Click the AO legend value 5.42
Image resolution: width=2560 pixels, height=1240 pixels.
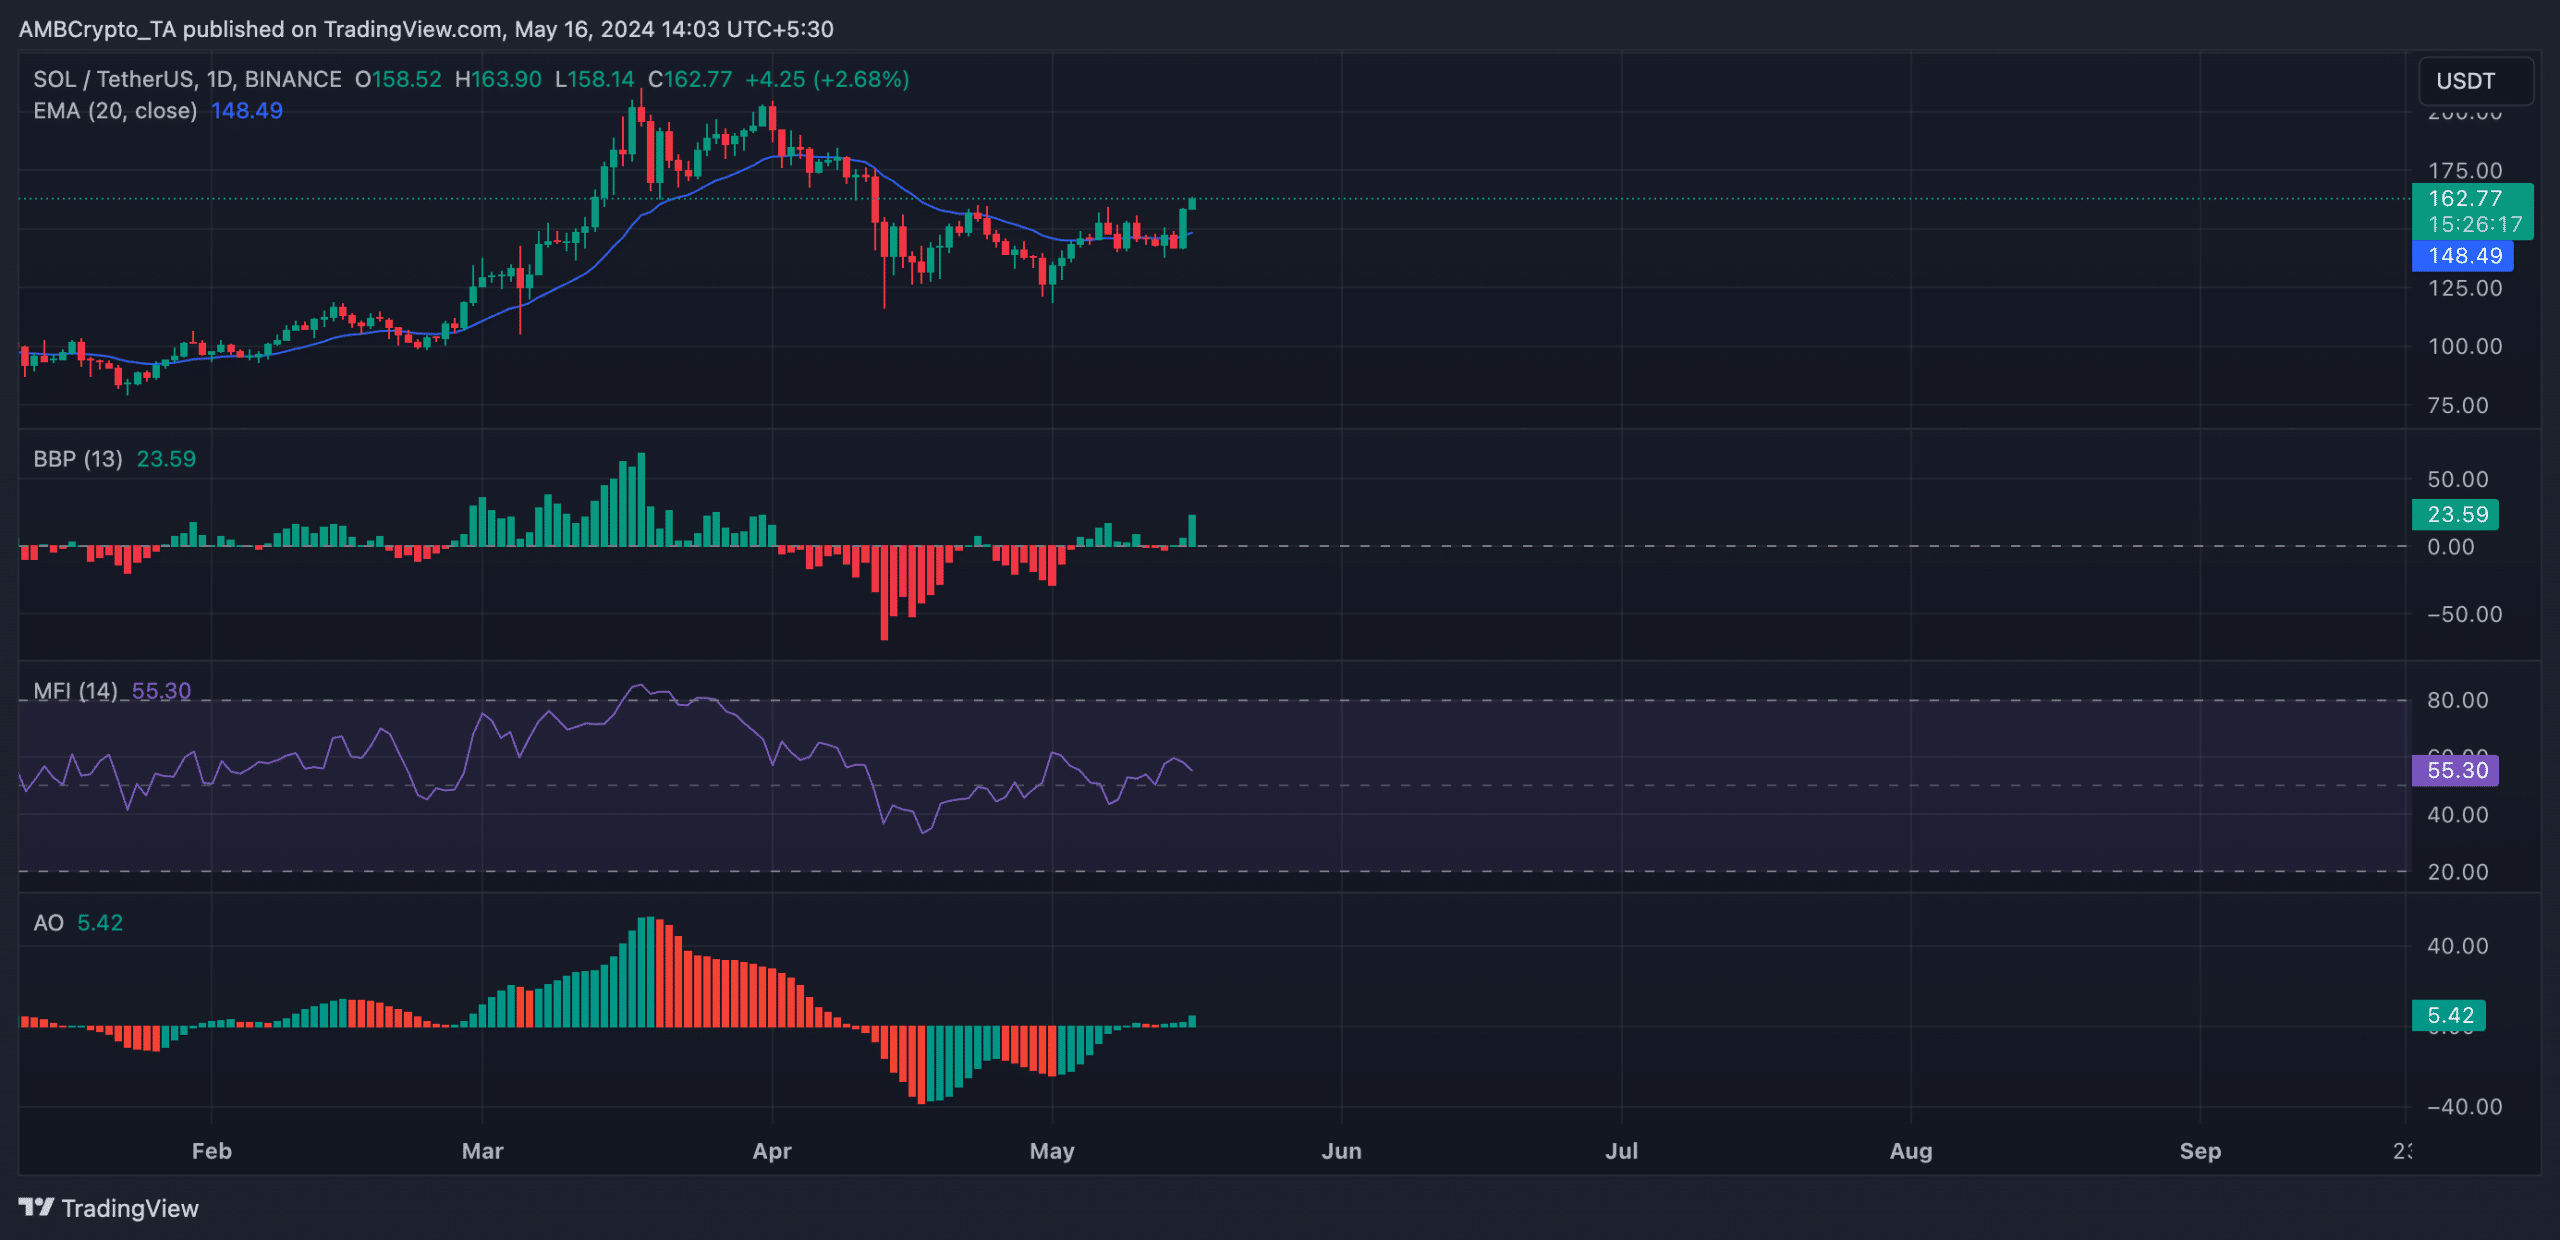point(100,923)
